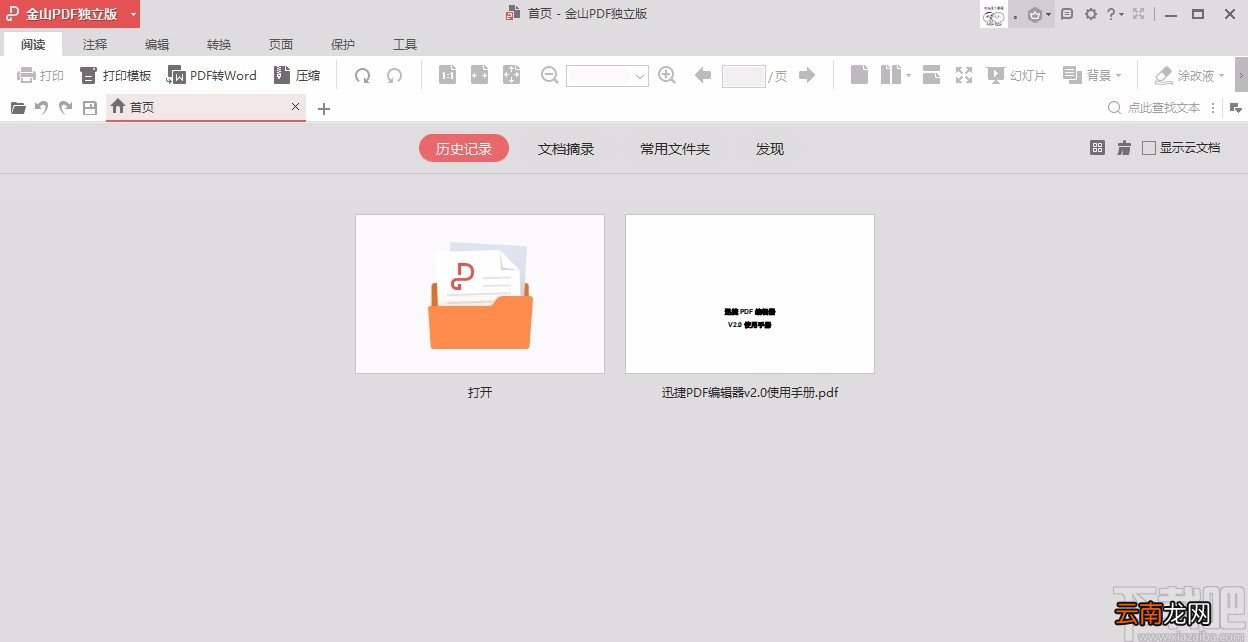Click the undo arrow in quick bar
This screenshot has height=642, width=1248.
pyautogui.click(x=42, y=108)
